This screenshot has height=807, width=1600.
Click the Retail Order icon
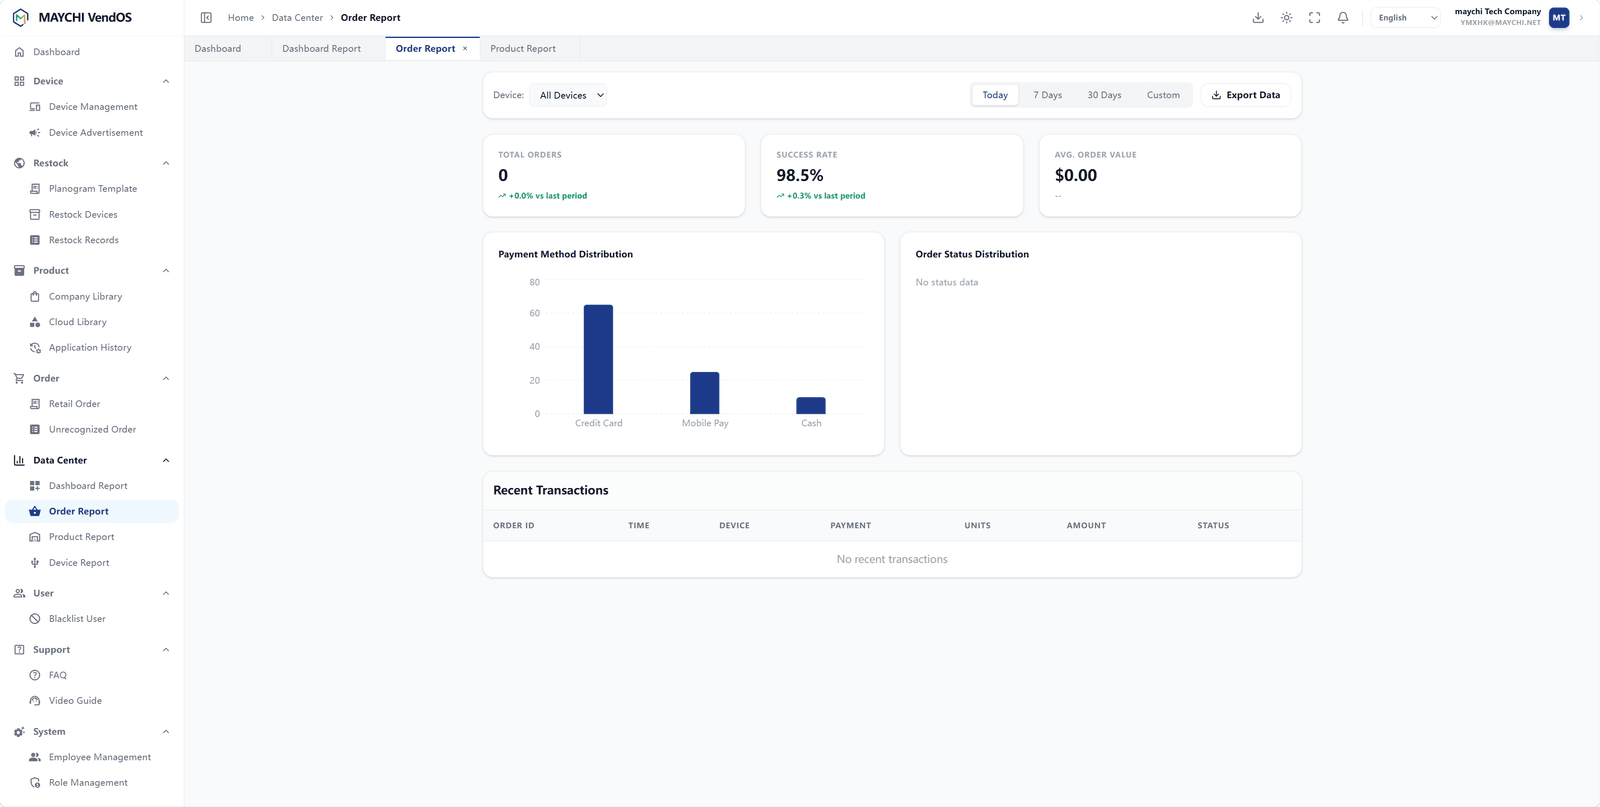(x=35, y=404)
